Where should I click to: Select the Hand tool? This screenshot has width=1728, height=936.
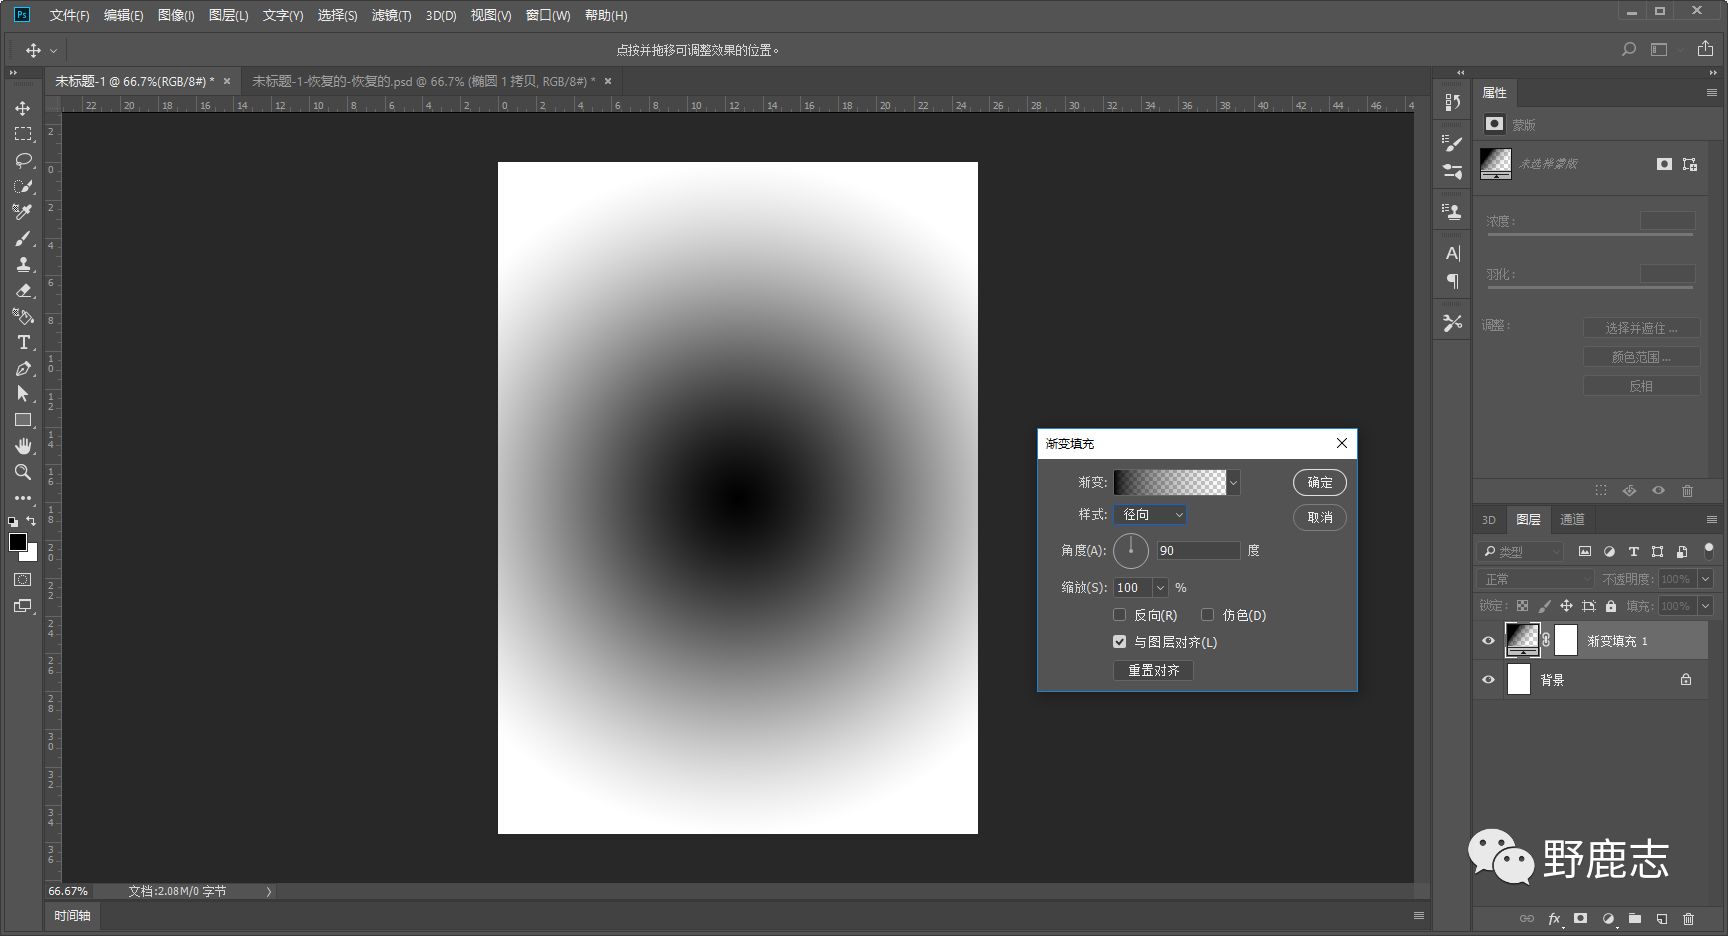click(x=23, y=446)
